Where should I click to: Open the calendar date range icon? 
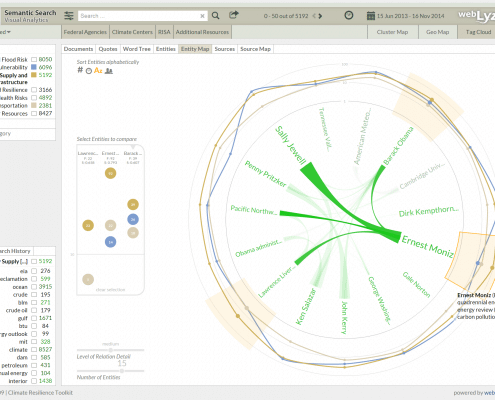(371, 16)
